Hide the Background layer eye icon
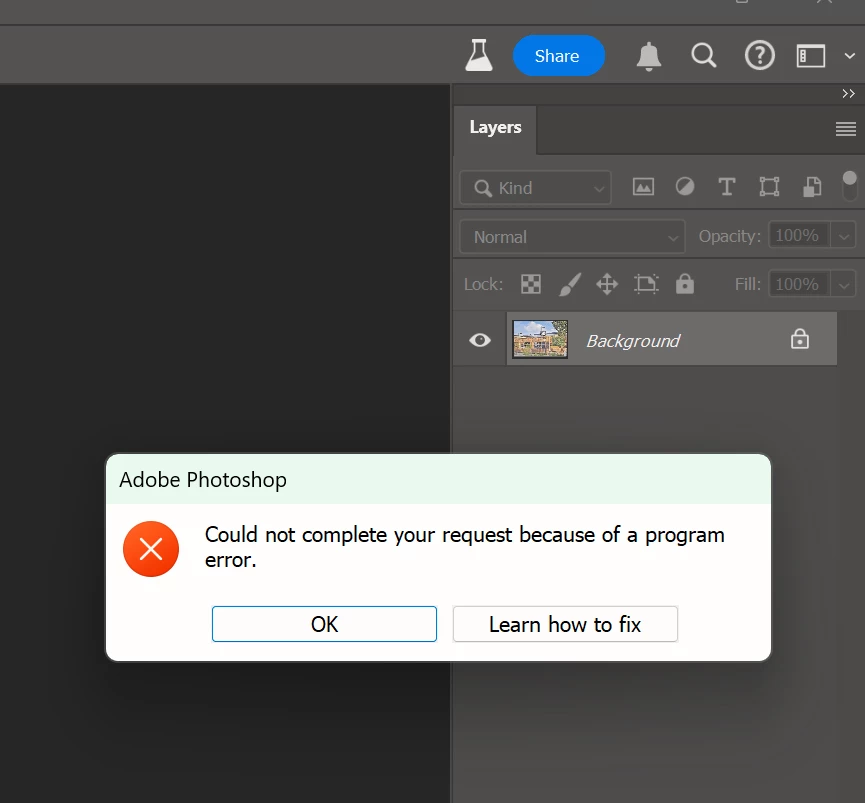 (480, 340)
